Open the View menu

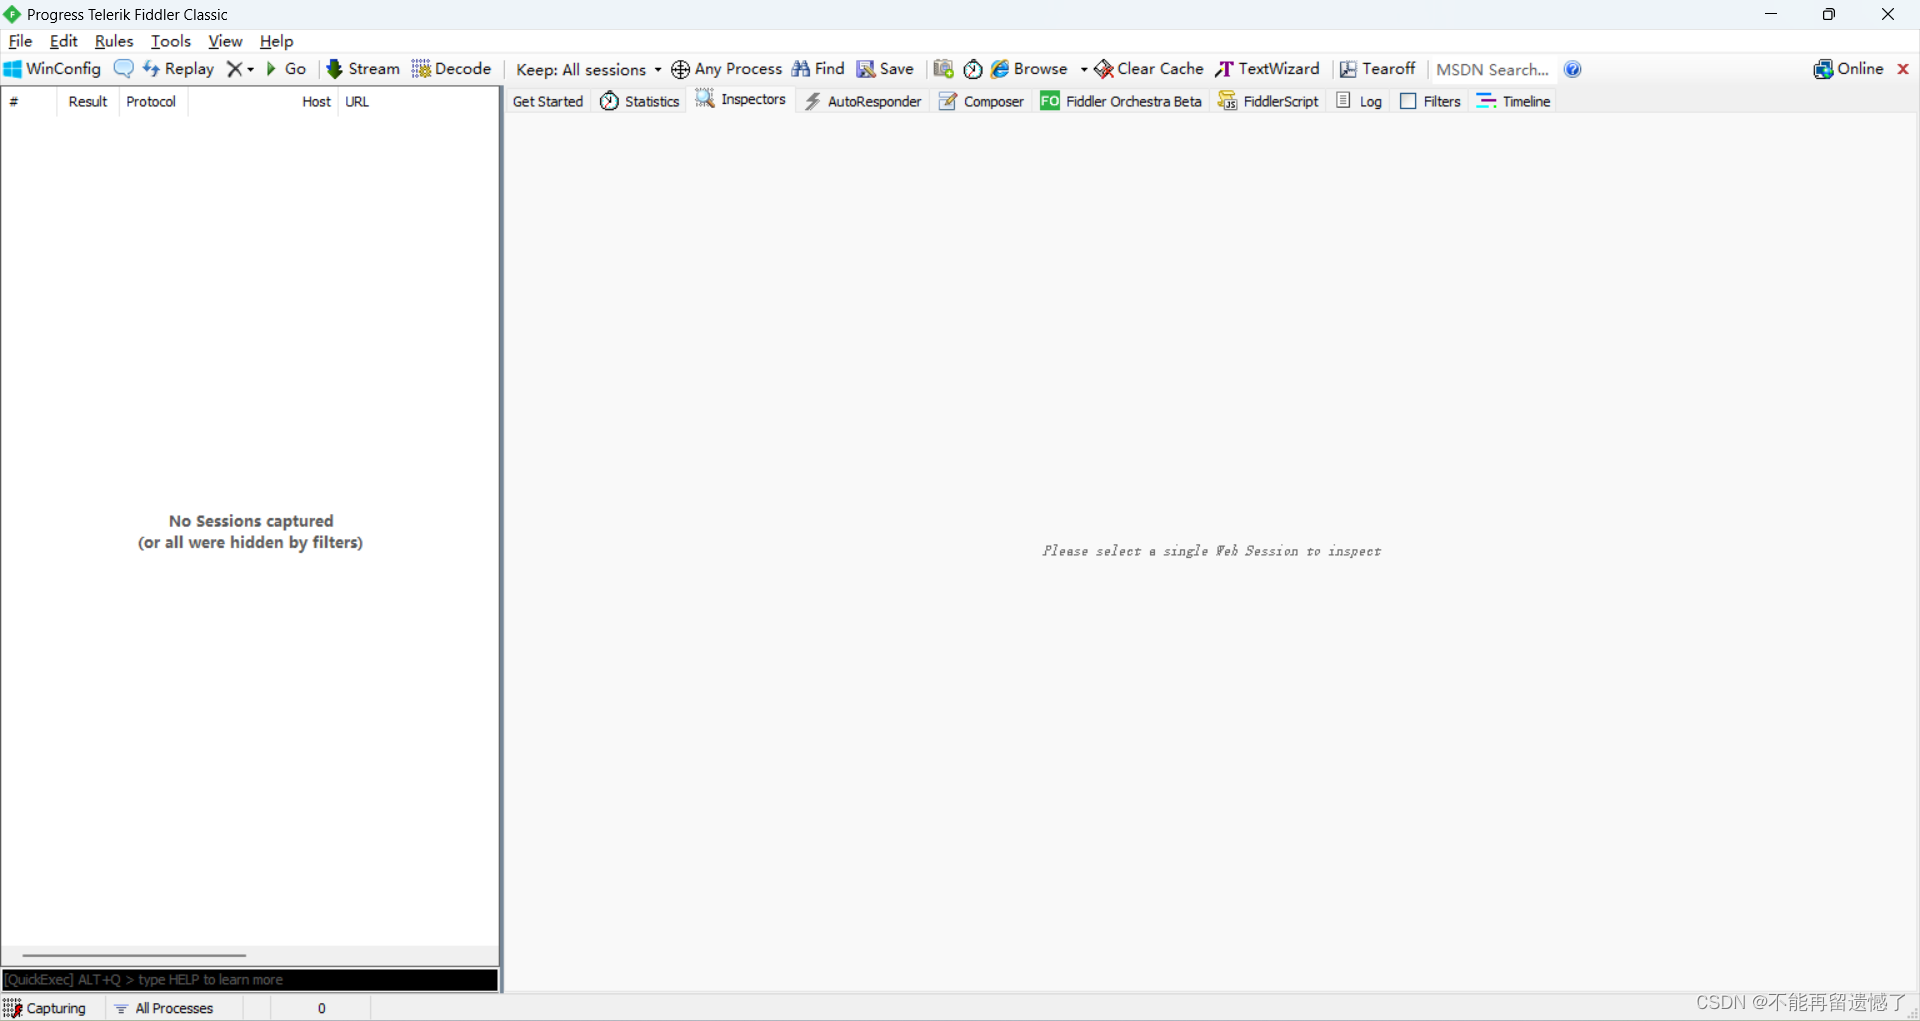(x=225, y=41)
